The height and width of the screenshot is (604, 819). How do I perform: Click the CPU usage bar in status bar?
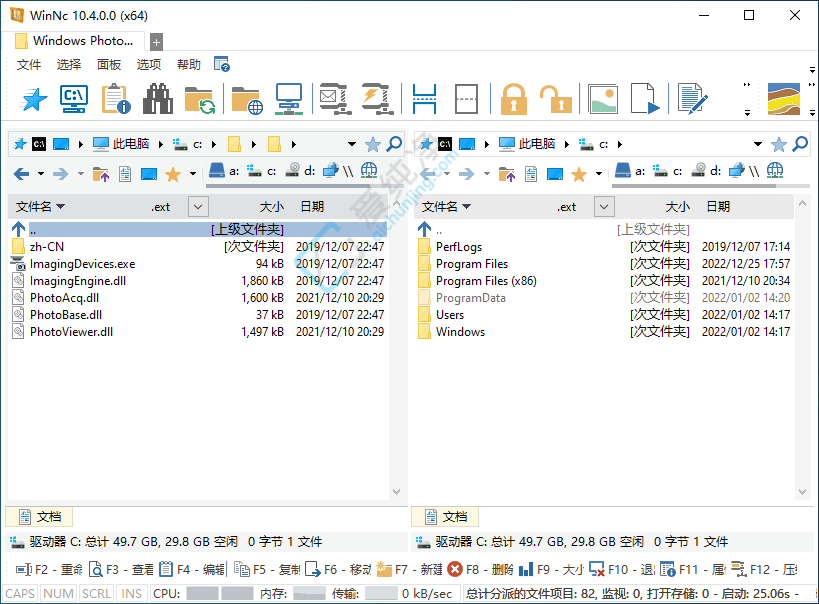point(219,594)
